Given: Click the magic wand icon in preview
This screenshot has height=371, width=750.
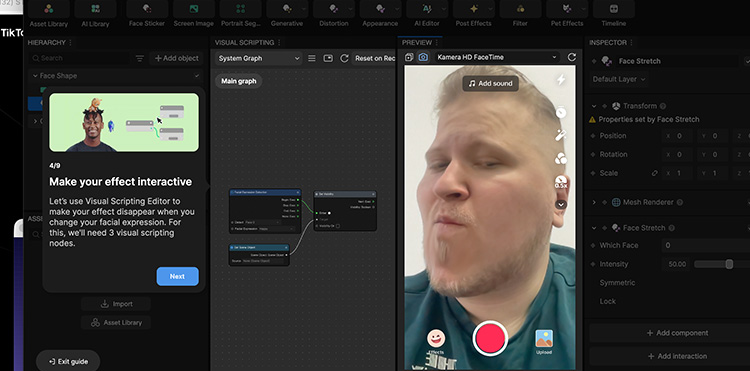Looking at the screenshot, I should click(561, 136).
